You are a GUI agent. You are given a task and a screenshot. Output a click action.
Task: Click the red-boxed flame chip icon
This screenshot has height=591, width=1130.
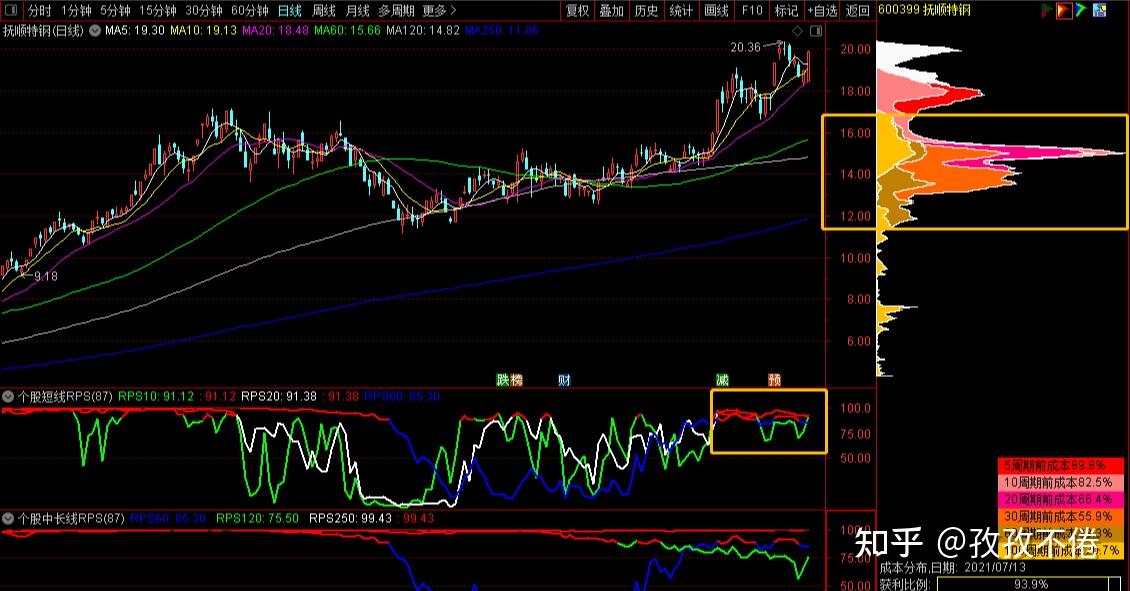[x=1064, y=10]
